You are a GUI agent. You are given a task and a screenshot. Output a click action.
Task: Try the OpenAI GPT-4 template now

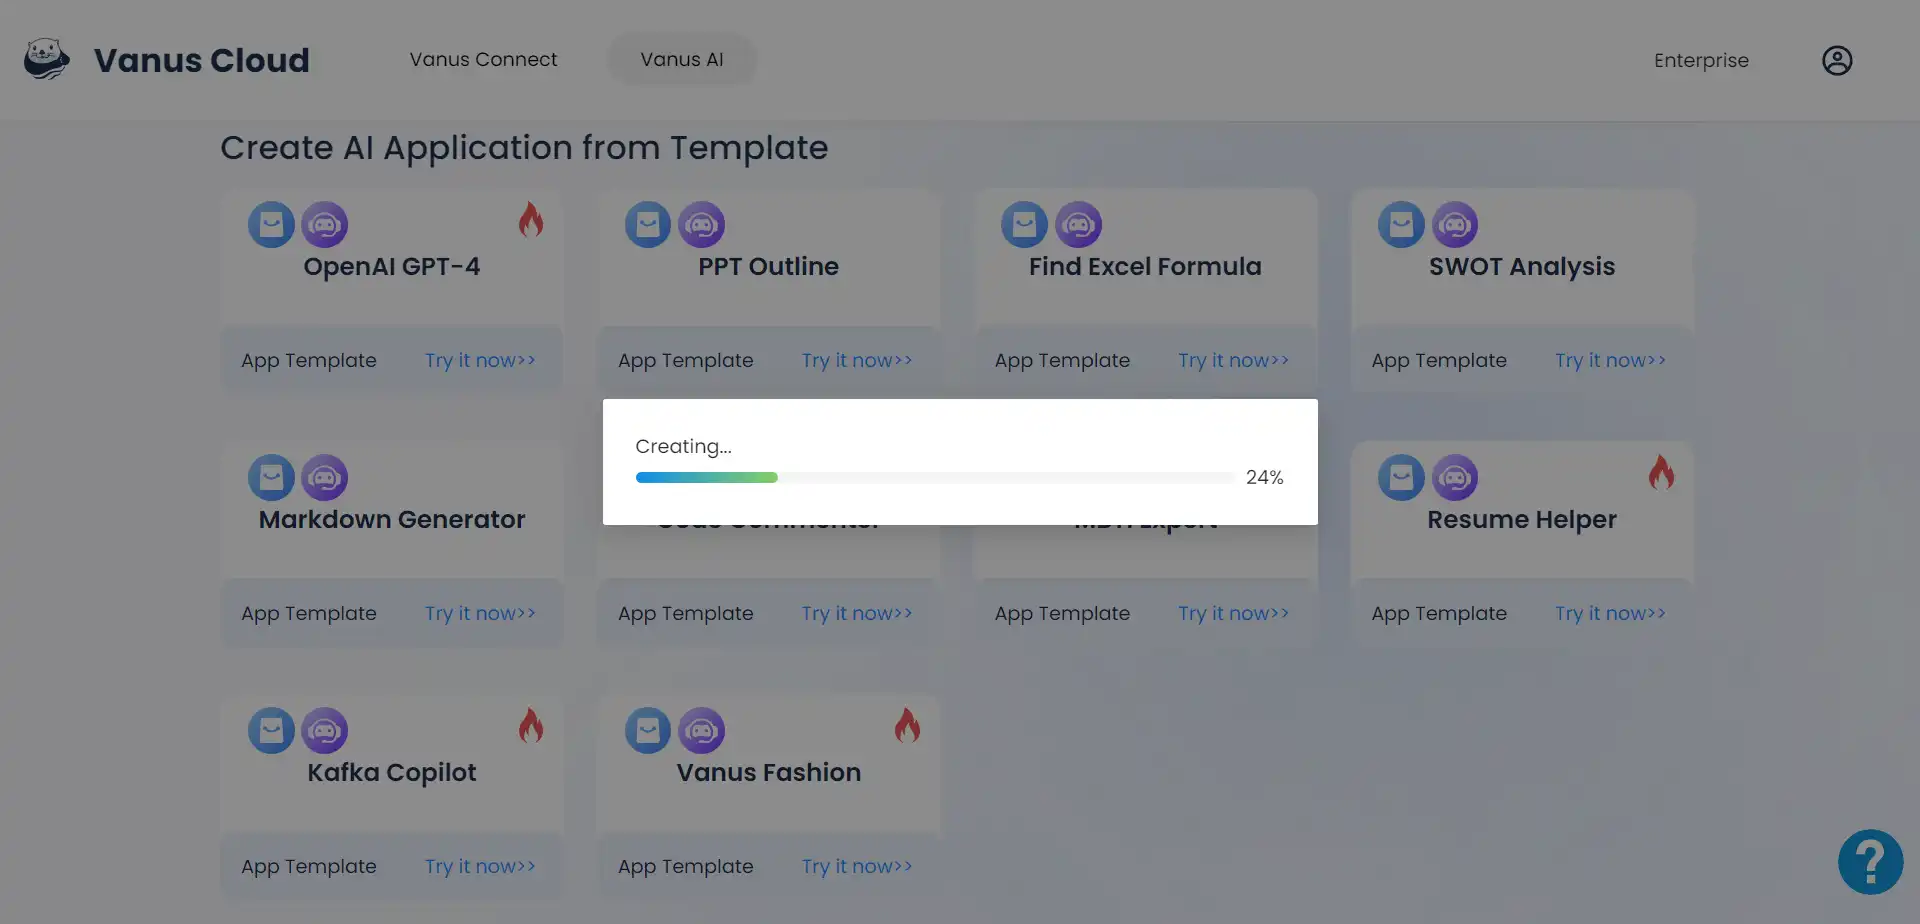tap(480, 361)
